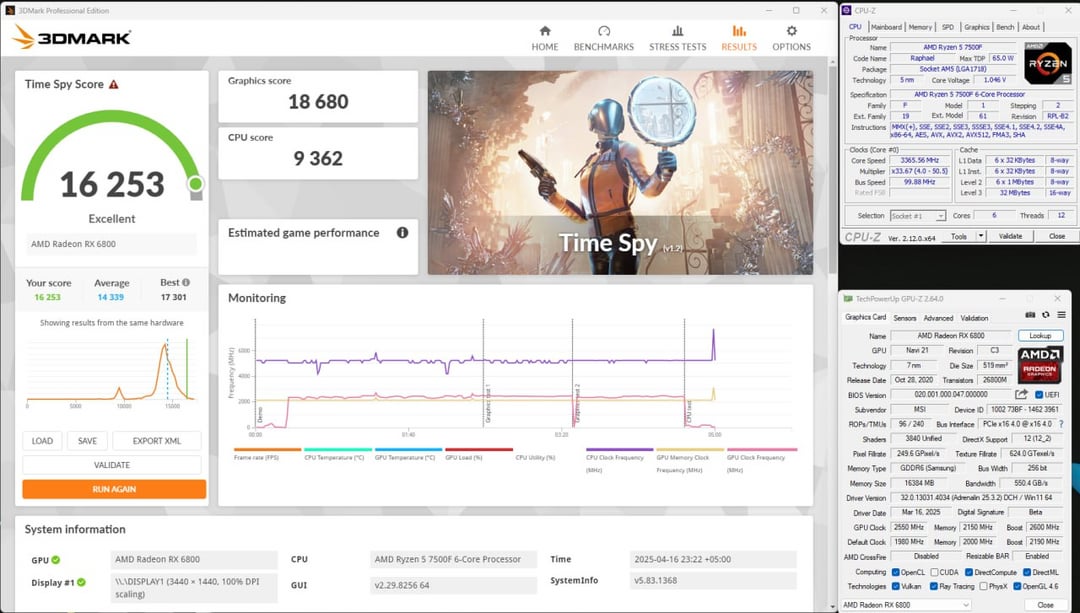The image size is (1080, 613).
Task: Toggle the DirectCompute checkbox in GPU-Z
Action: tap(968, 572)
